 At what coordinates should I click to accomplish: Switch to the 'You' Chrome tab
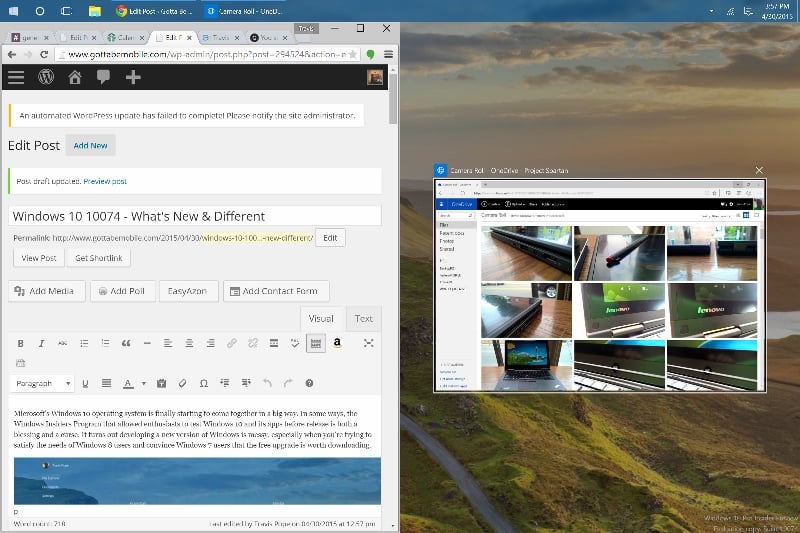[268, 38]
